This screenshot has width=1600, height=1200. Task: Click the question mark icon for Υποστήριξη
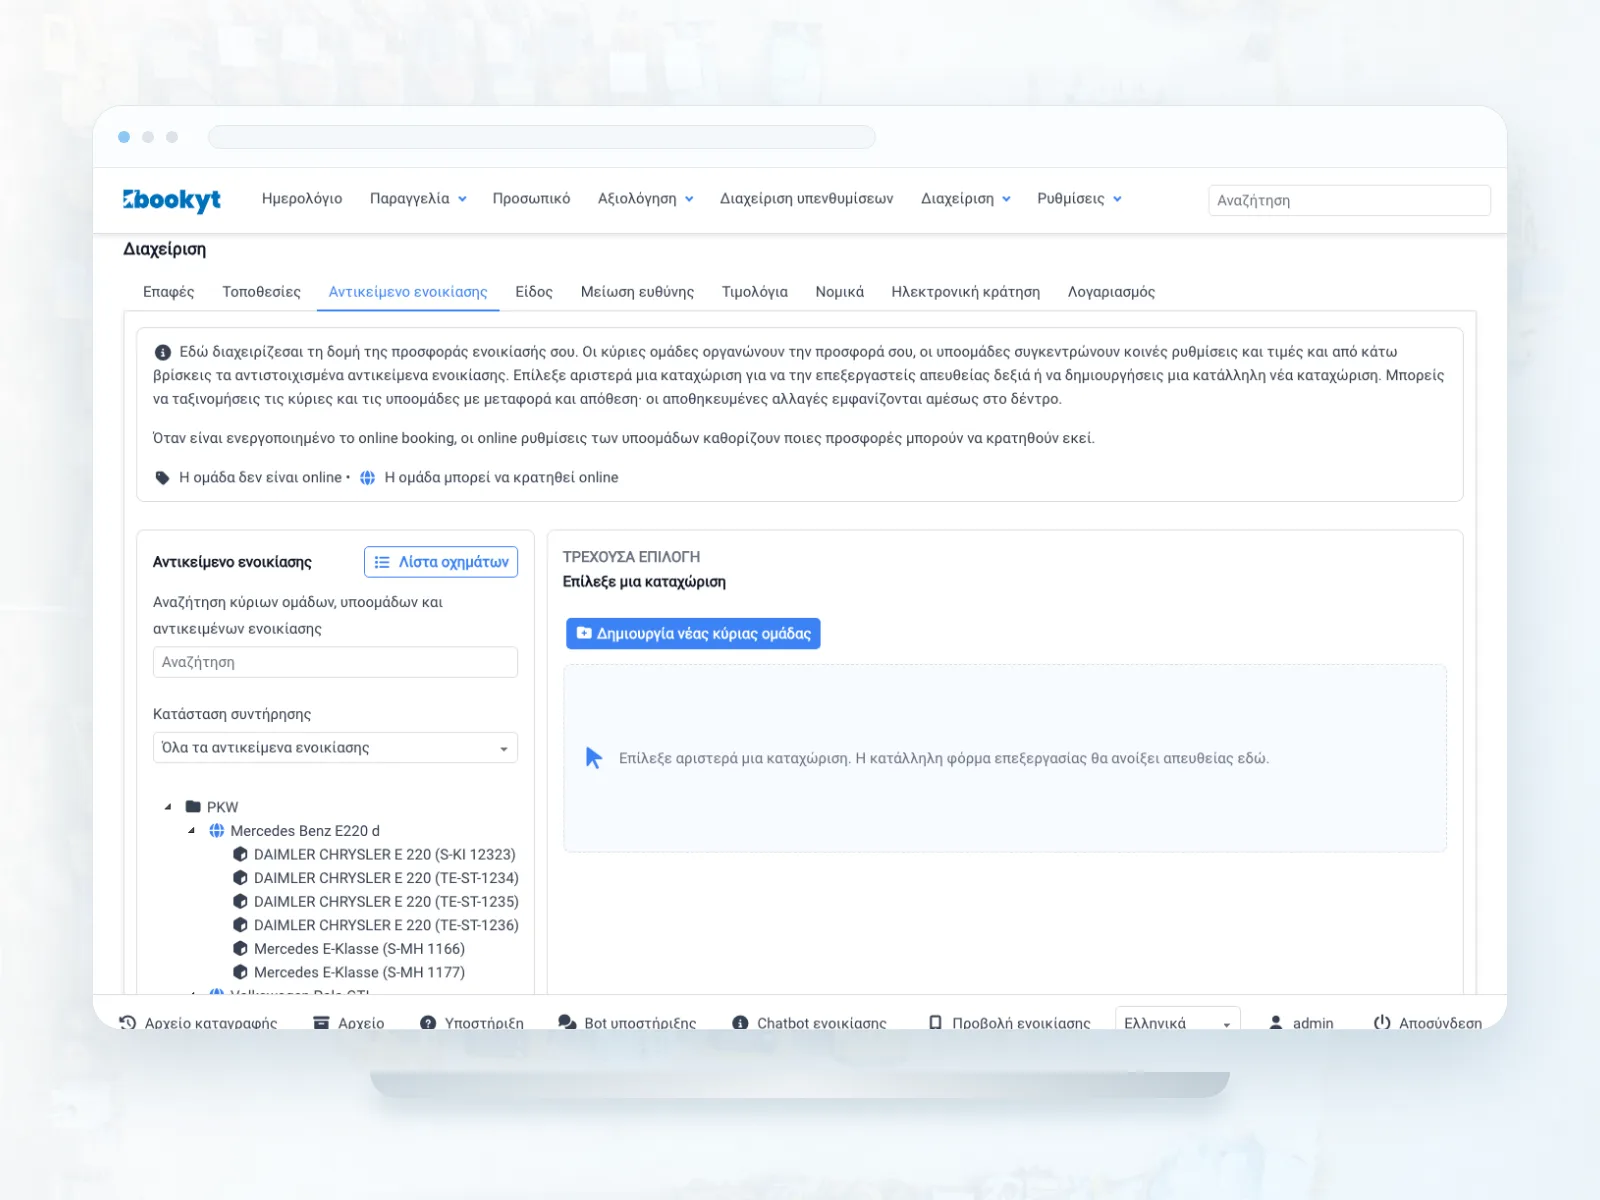[x=428, y=1023]
